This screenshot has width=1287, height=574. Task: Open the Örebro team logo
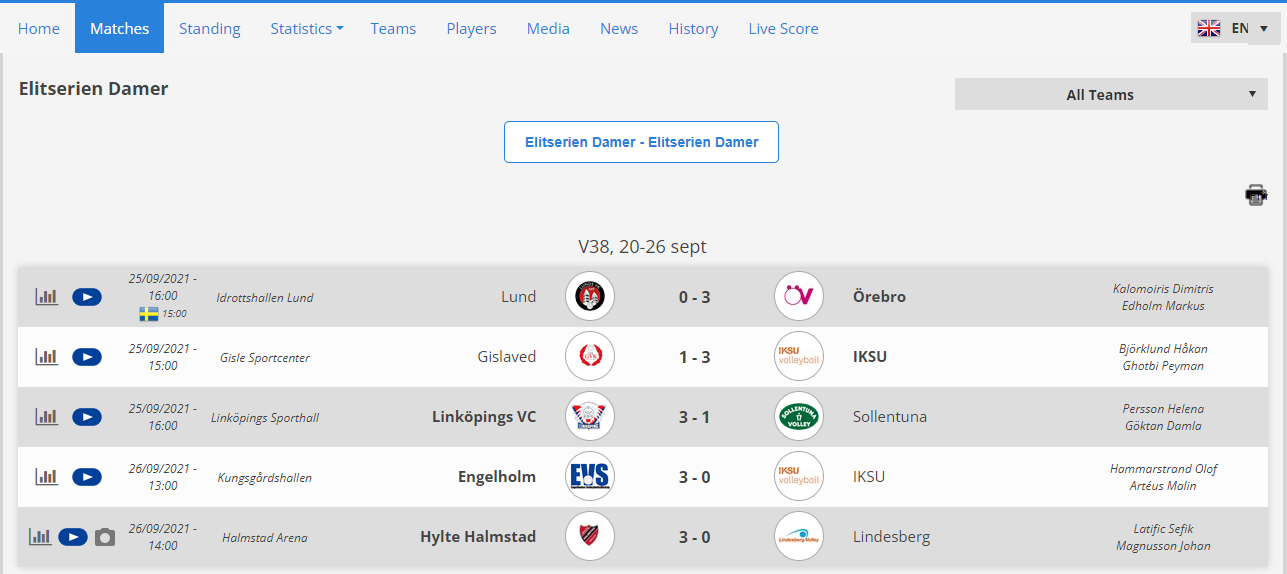pyautogui.click(x=798, y=296)
